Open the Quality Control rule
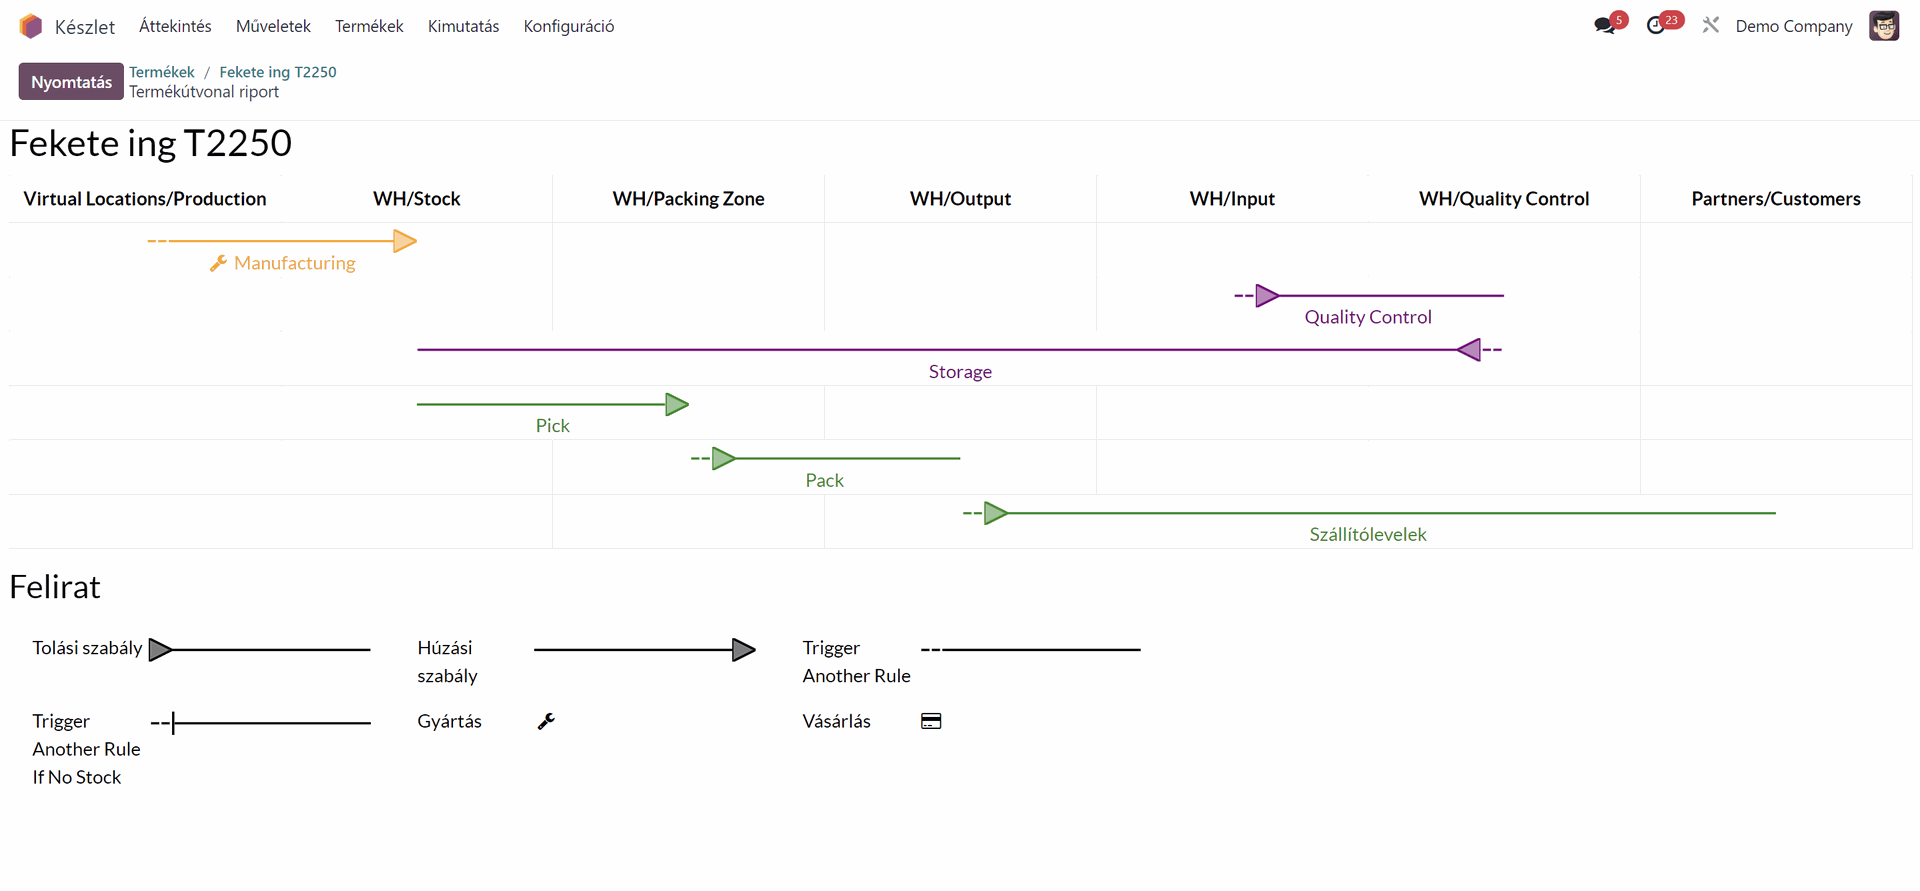The height and width of the screenshot is (891, 1920). coord(1368,317)
